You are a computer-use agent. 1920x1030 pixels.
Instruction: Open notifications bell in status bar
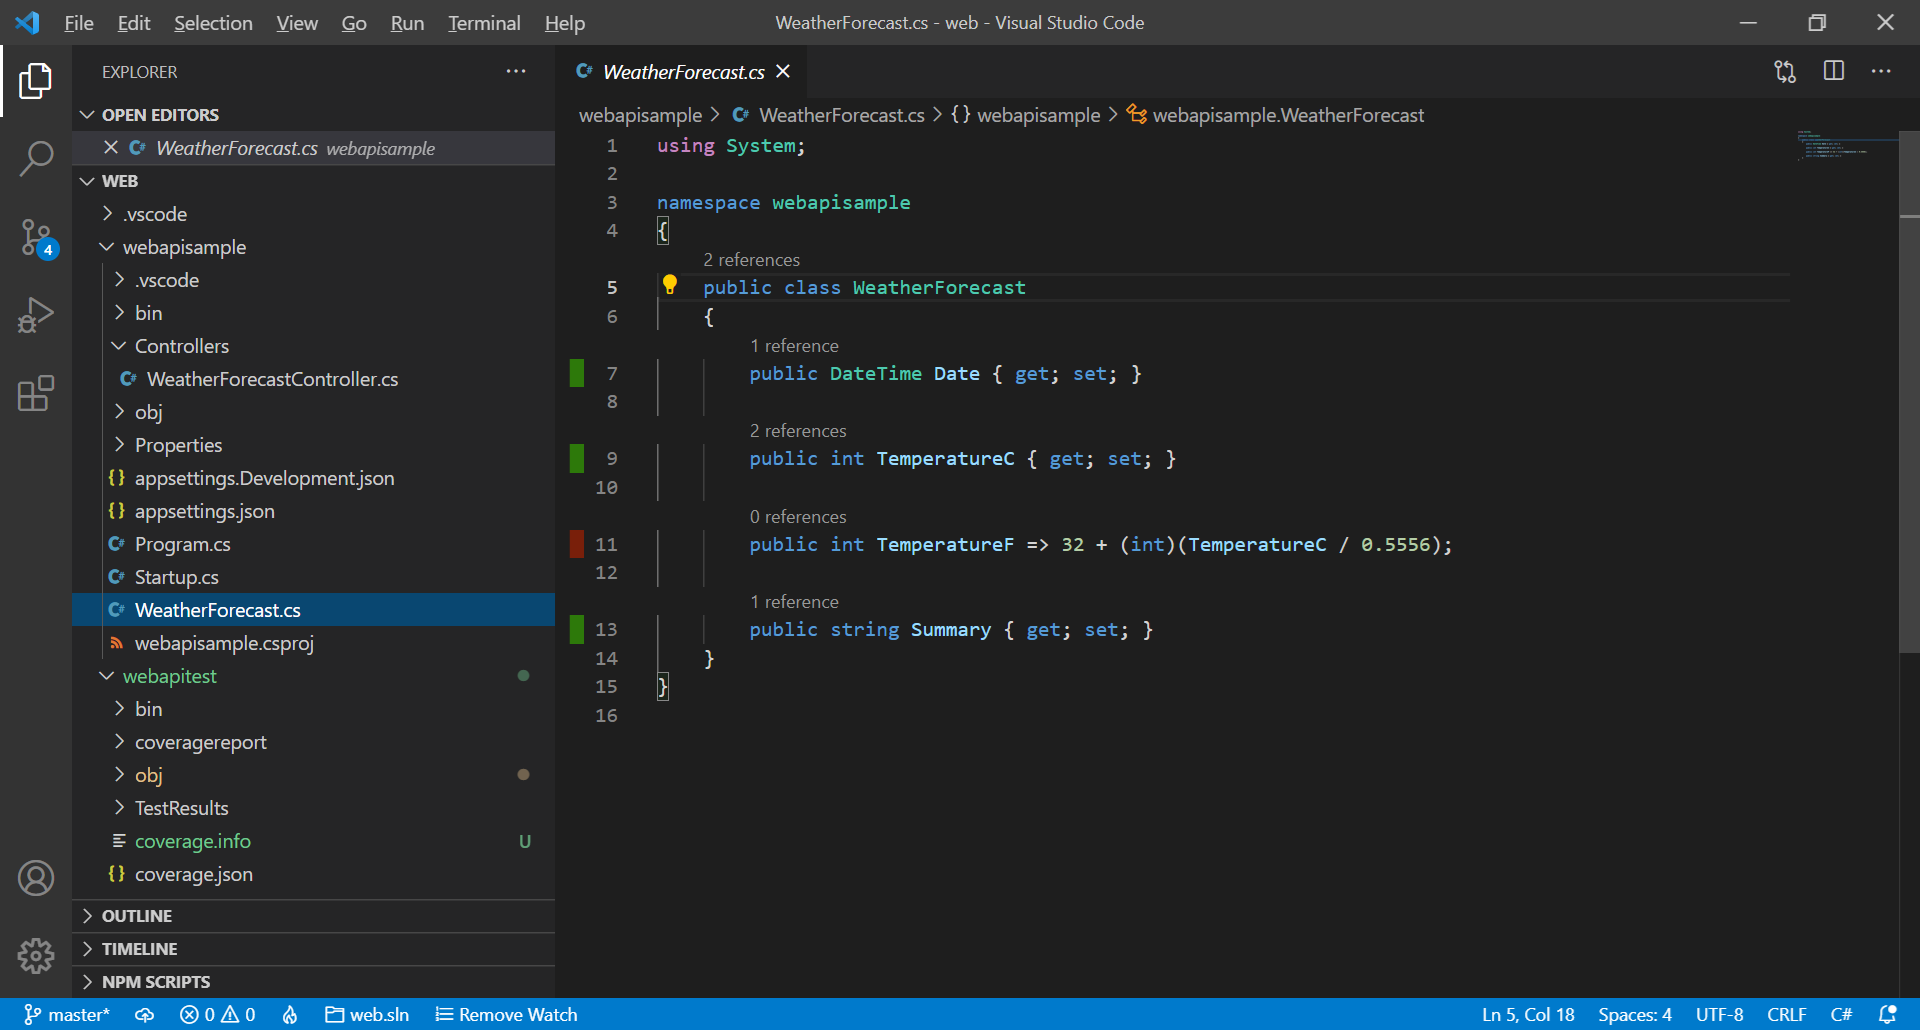point(1887,1014)
